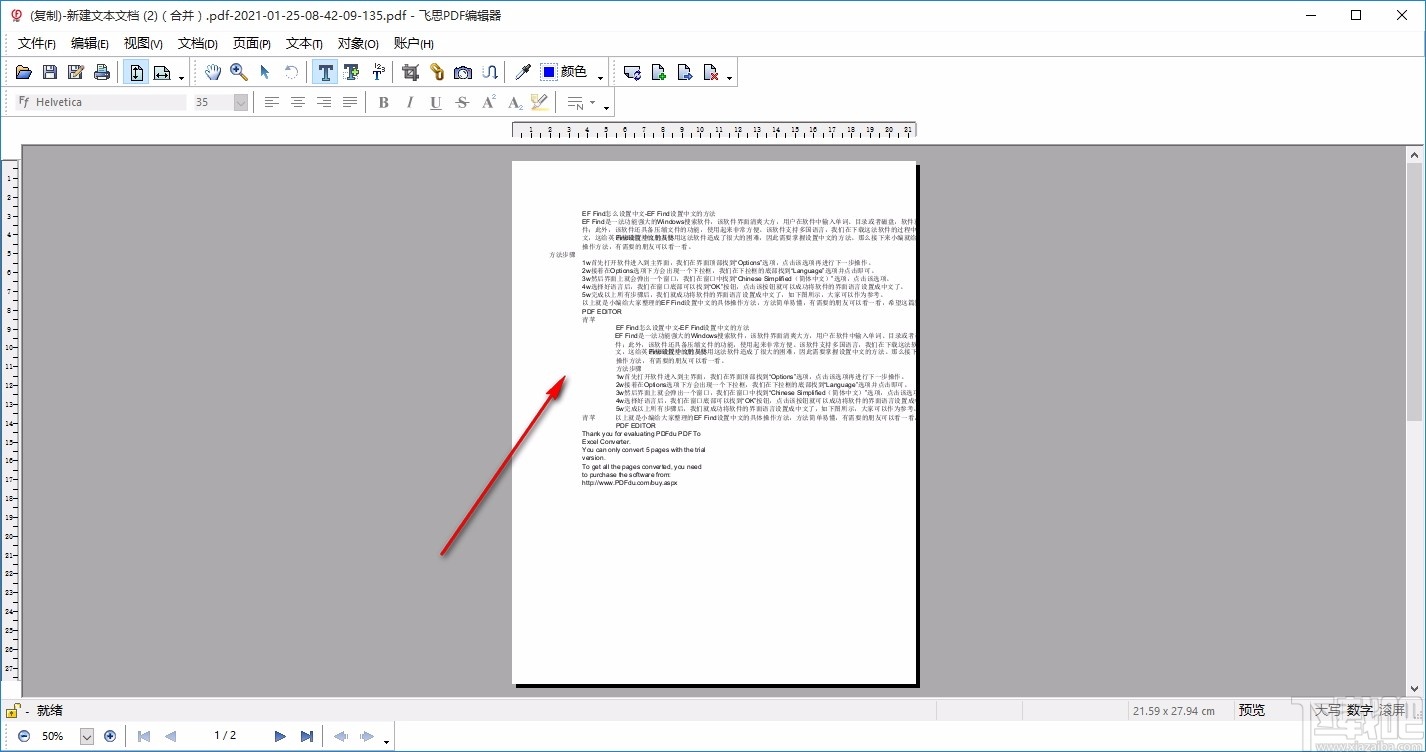Screen dimensions: 1426x752
Task: Open the font size 35 dropdown
Action: coord(241,102)
